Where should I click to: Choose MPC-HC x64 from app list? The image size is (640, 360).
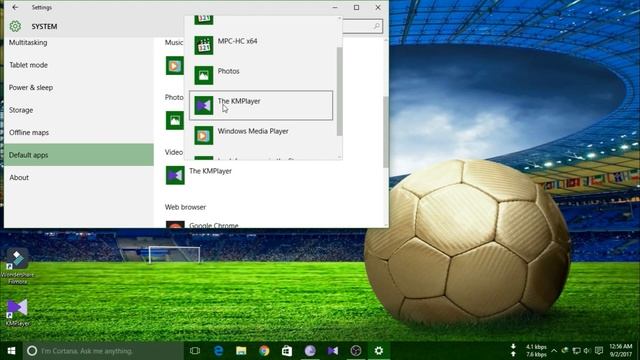(261, 45)
